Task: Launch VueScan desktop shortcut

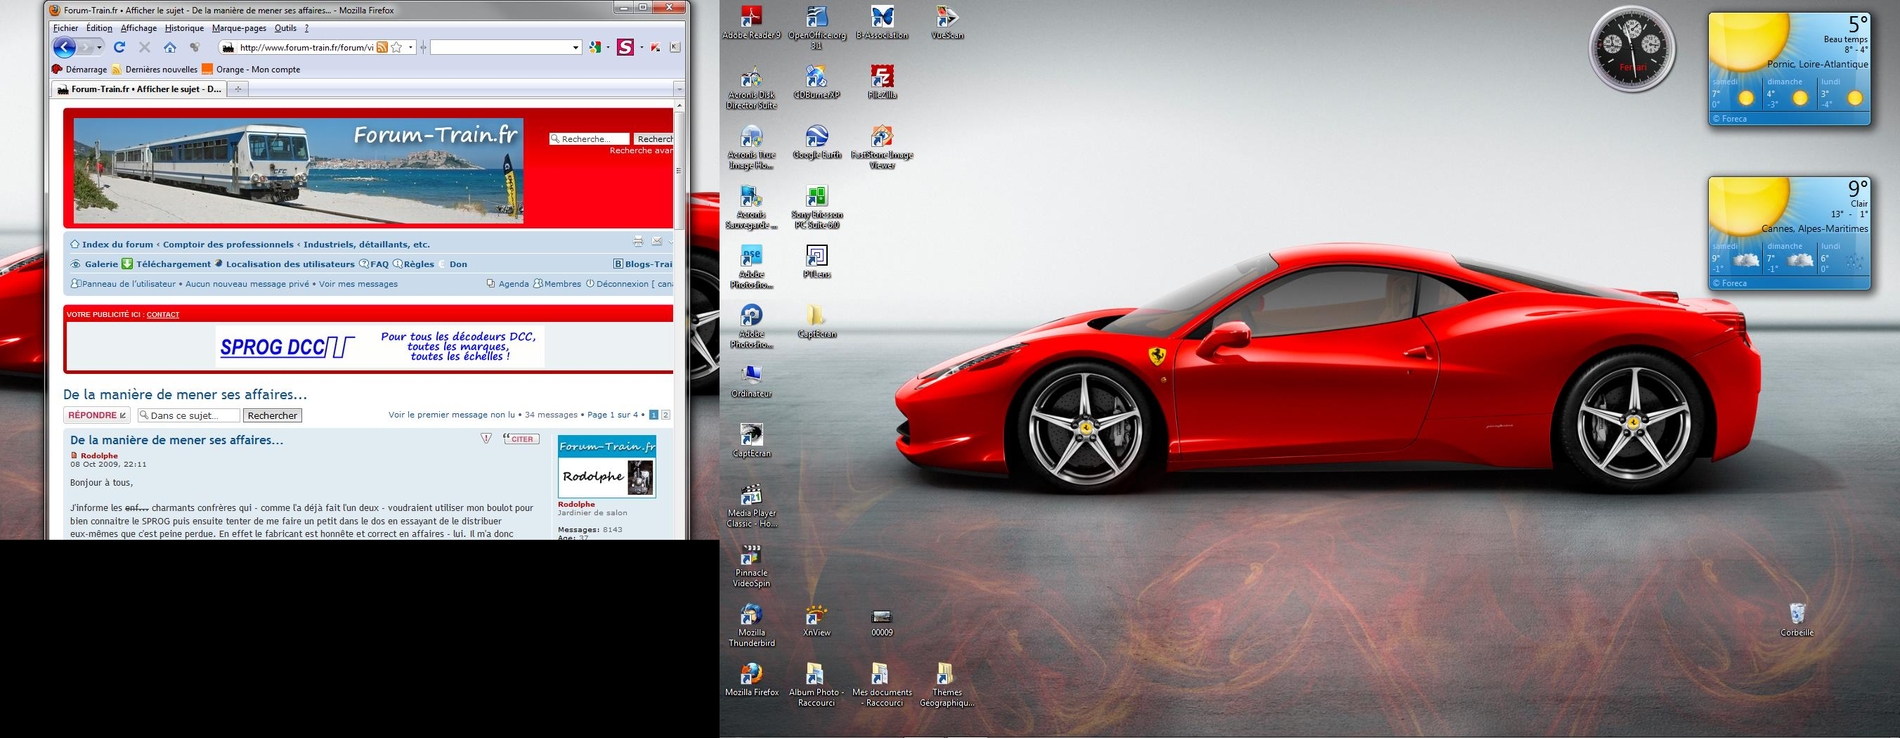Action: [946, 23]
